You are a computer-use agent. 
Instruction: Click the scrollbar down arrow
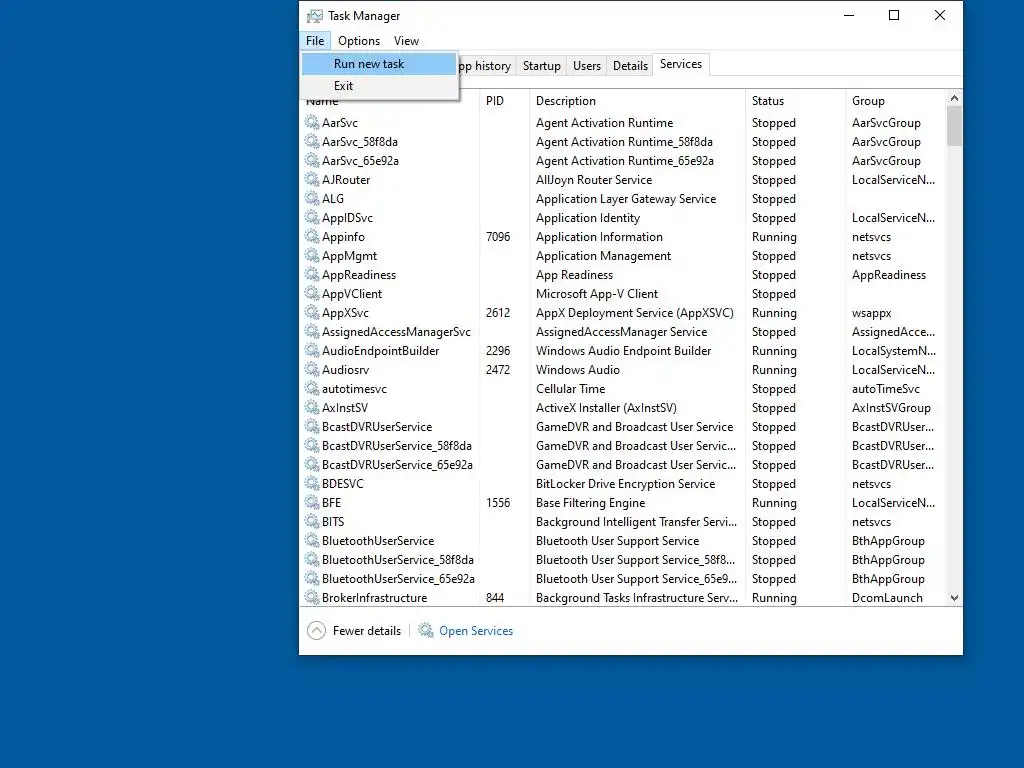pos(954,598)
